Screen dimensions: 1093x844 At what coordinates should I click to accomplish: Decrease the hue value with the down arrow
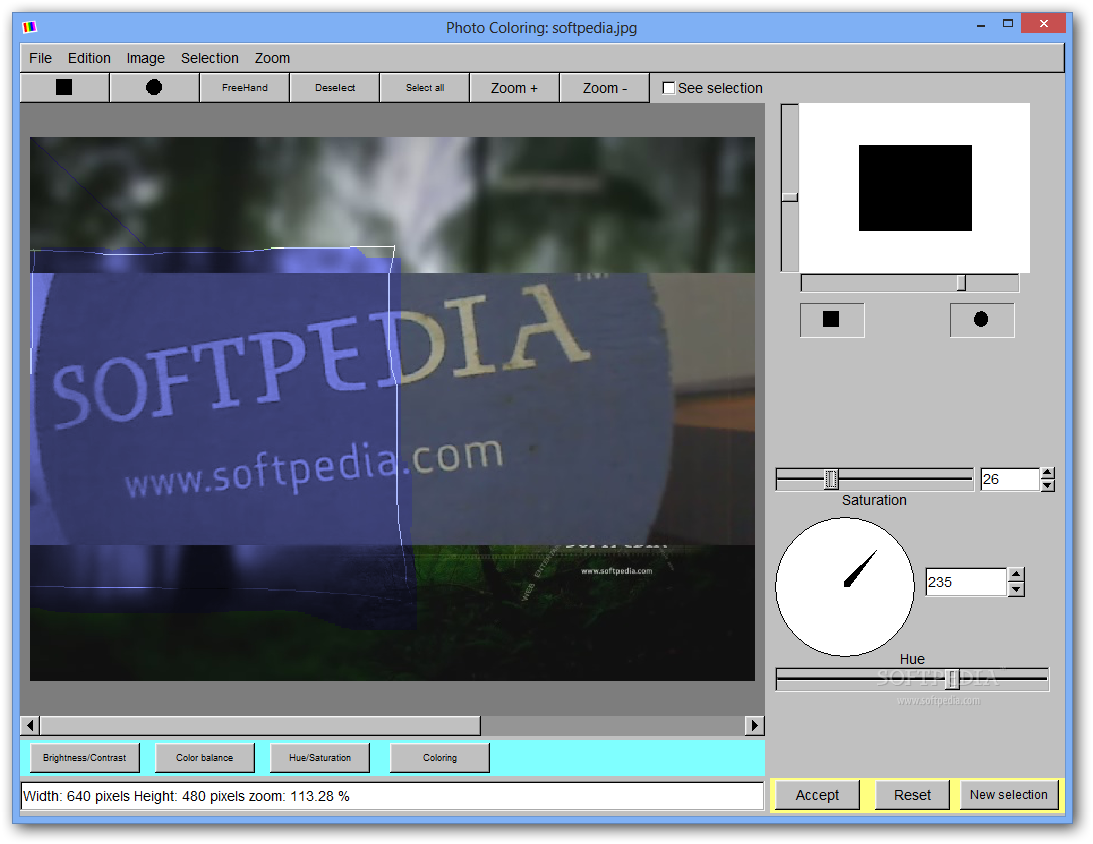click(1016, 590)
